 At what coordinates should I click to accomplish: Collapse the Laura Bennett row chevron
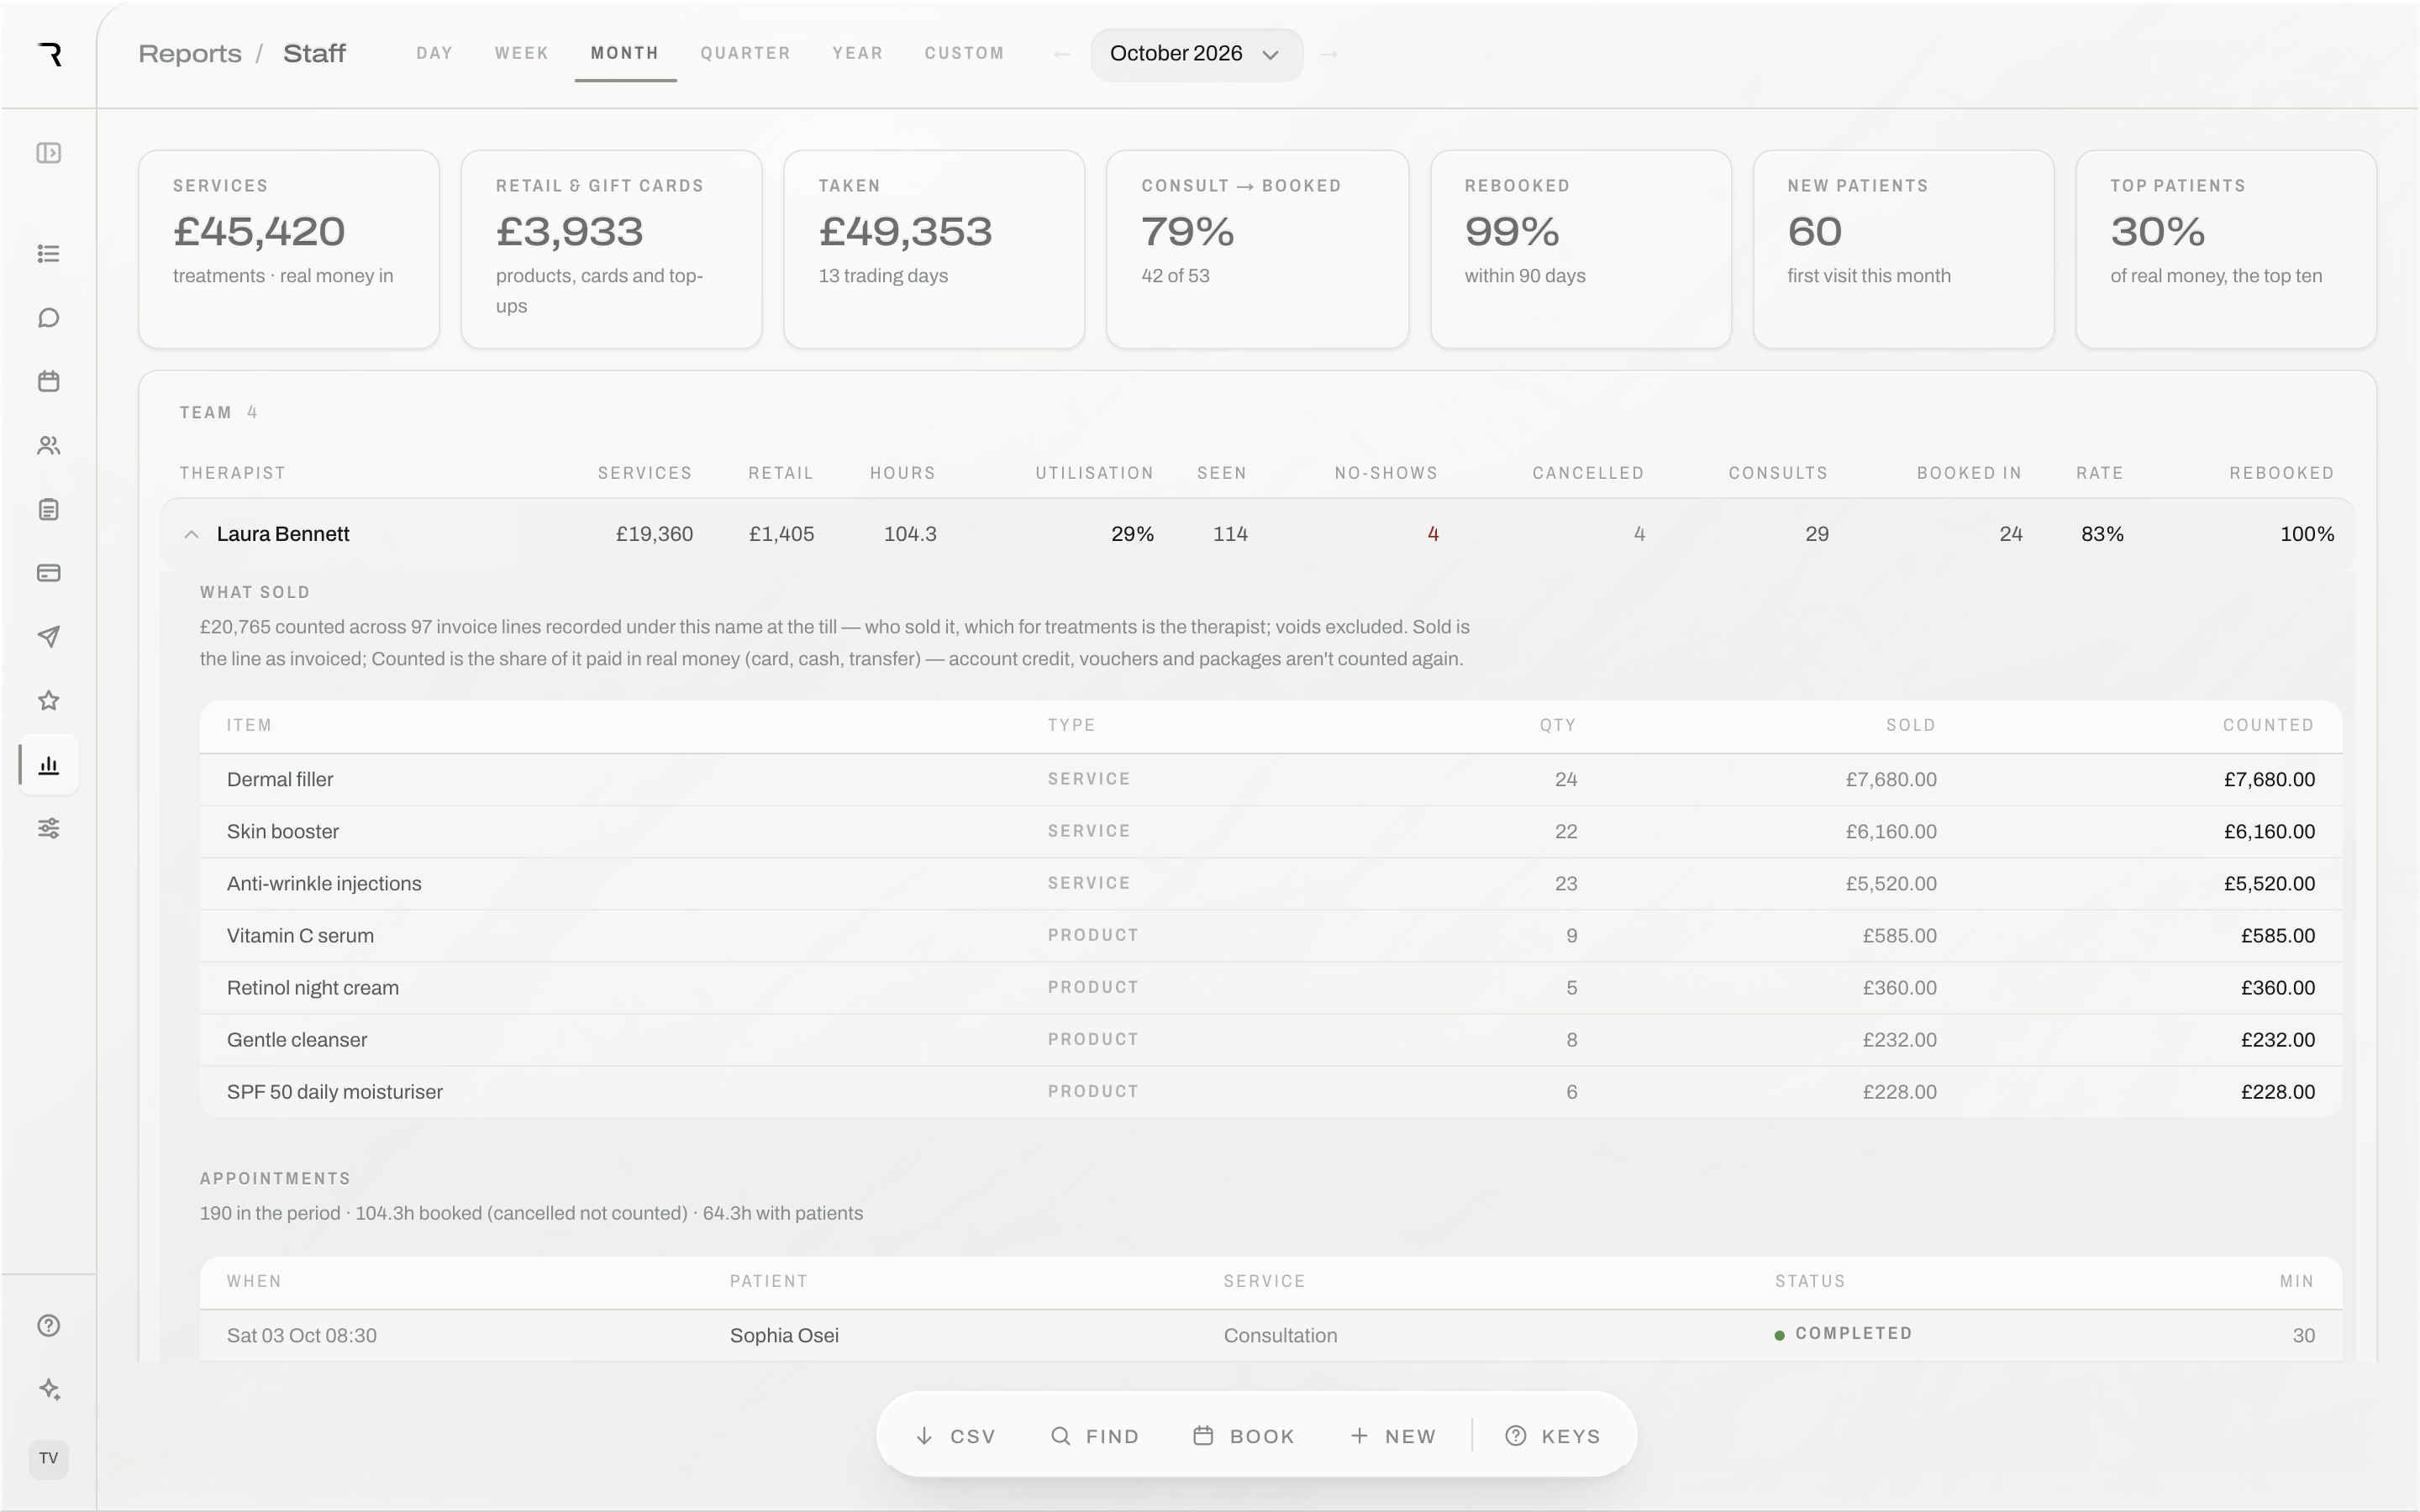(x=191, y=534)
